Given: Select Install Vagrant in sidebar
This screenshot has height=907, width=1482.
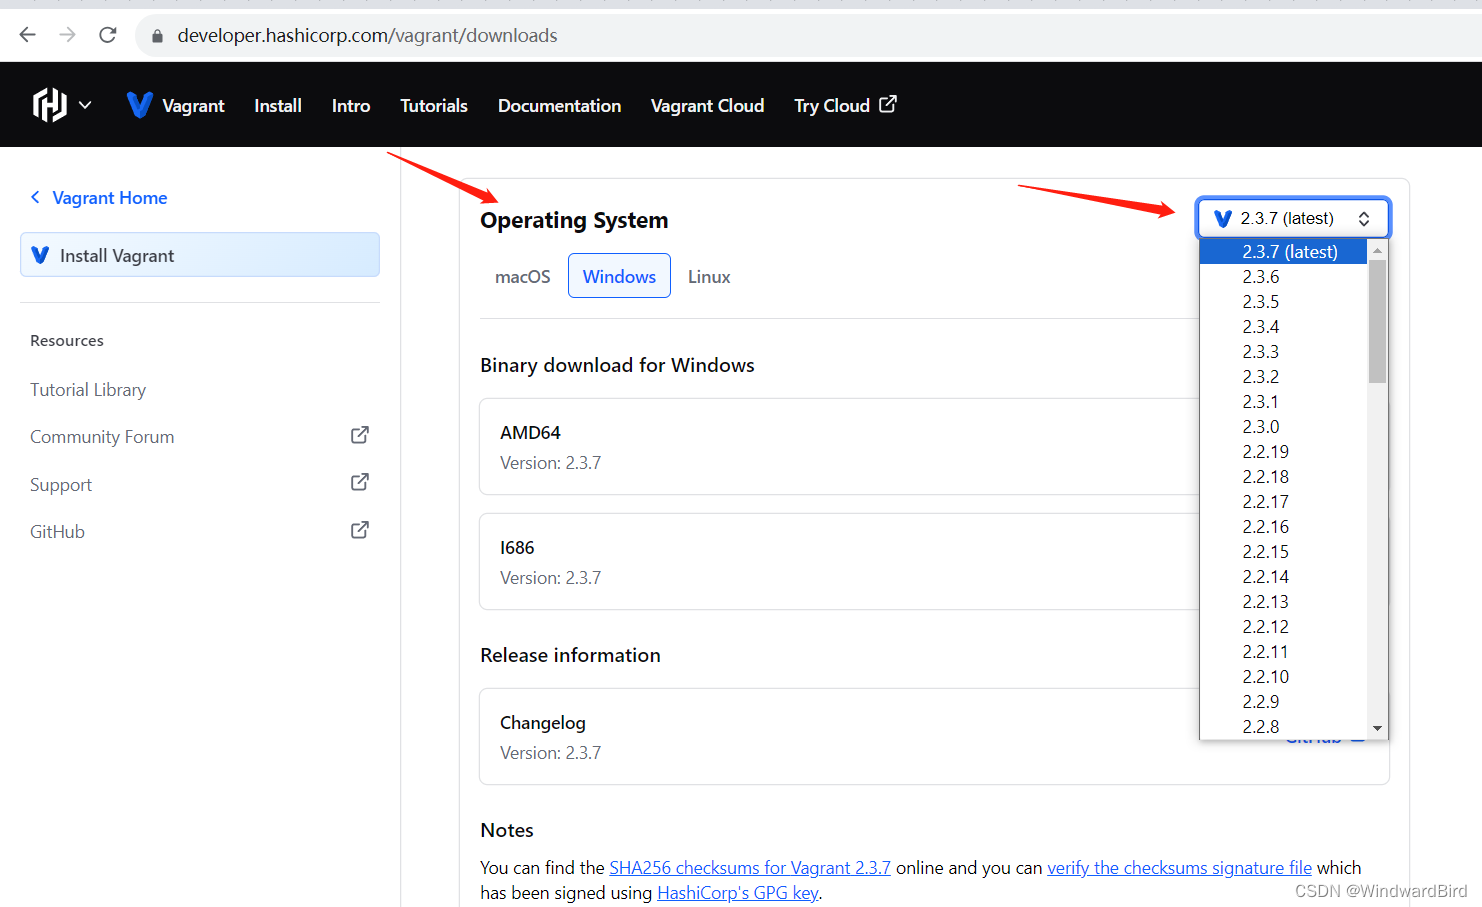Looking at the screenshot, I should (x=200, y=255).
